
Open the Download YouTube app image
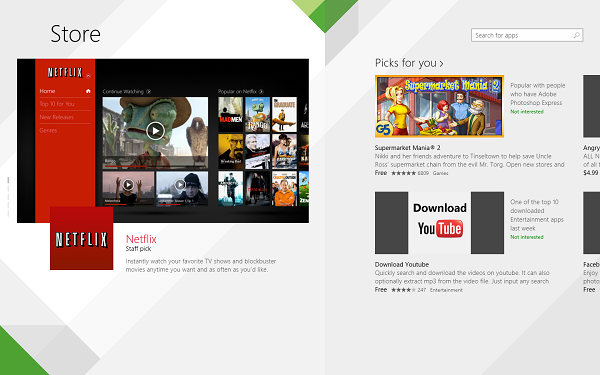[x=439, y=223]
